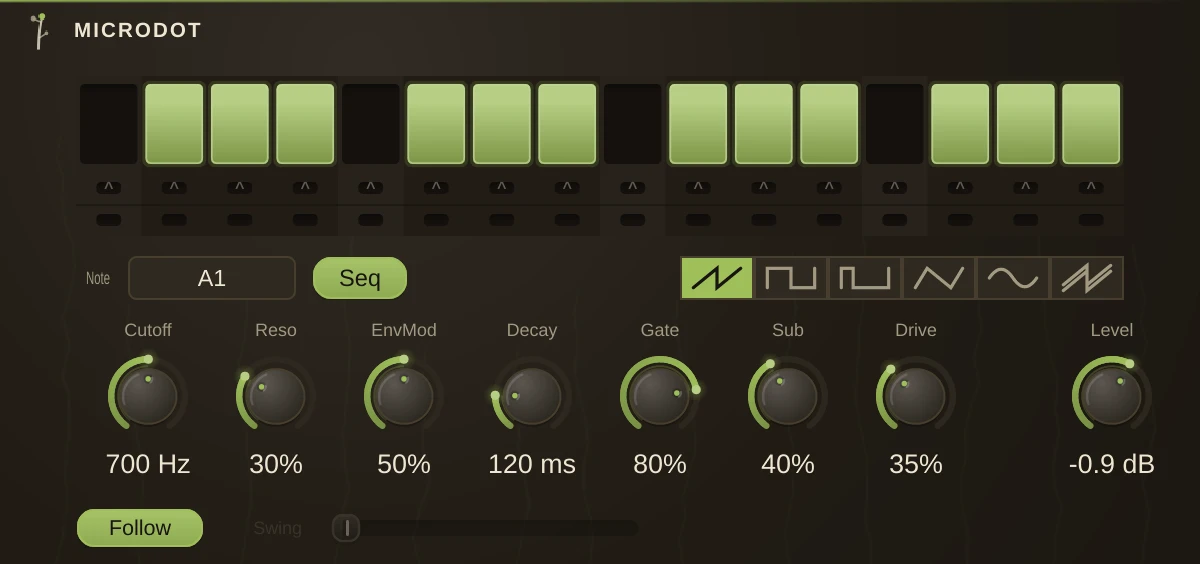This screenshot has width=1200, height=564.
Task: Disable the lit step 16 pad
Action: pyautogui.click(x=1091, y=124)
